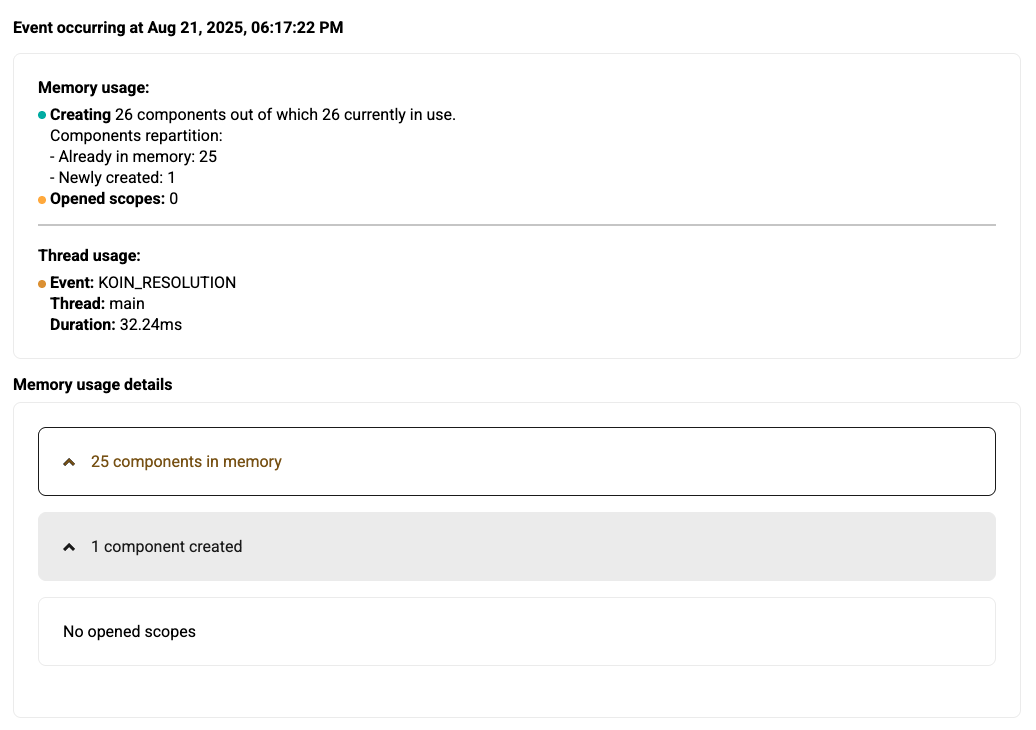Viewport: 1036px width, 730px height.
Task: Click the Opened scopes: 0 text
Action: (114, 199)
